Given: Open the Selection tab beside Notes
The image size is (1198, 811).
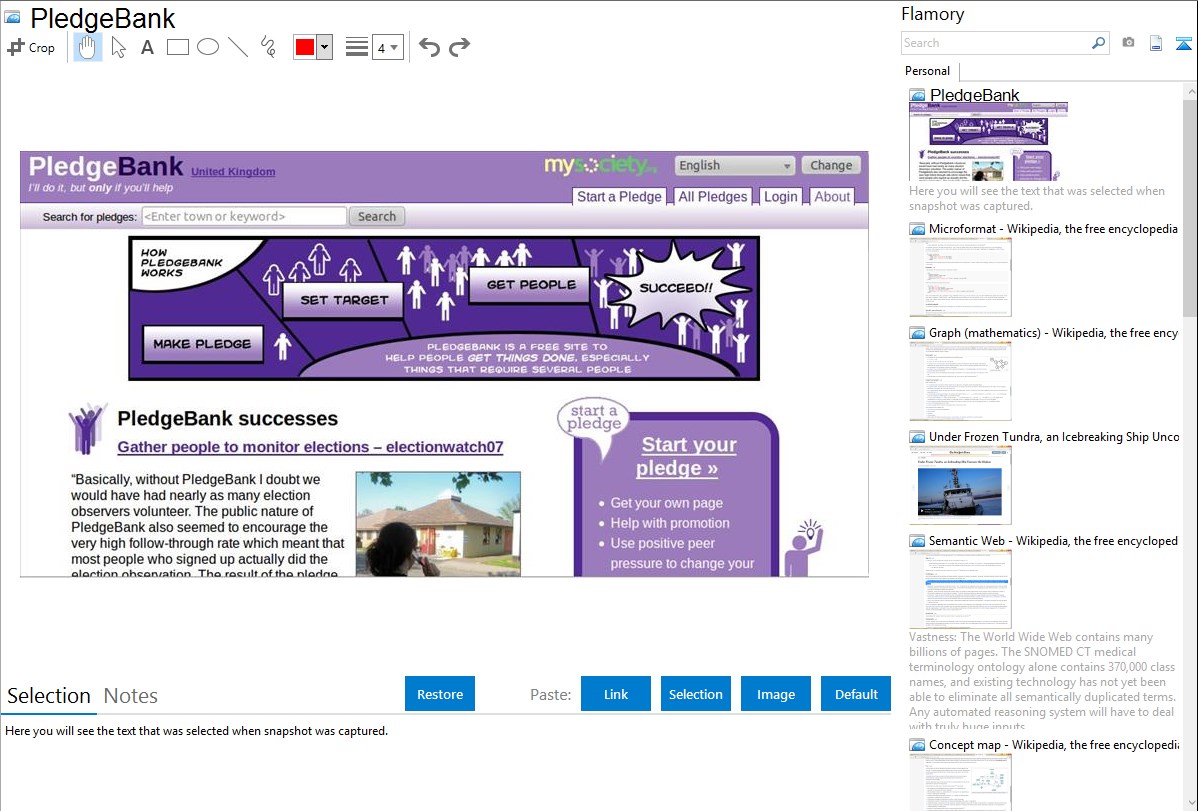Looking at the screenshot, I should coord(49,696).
